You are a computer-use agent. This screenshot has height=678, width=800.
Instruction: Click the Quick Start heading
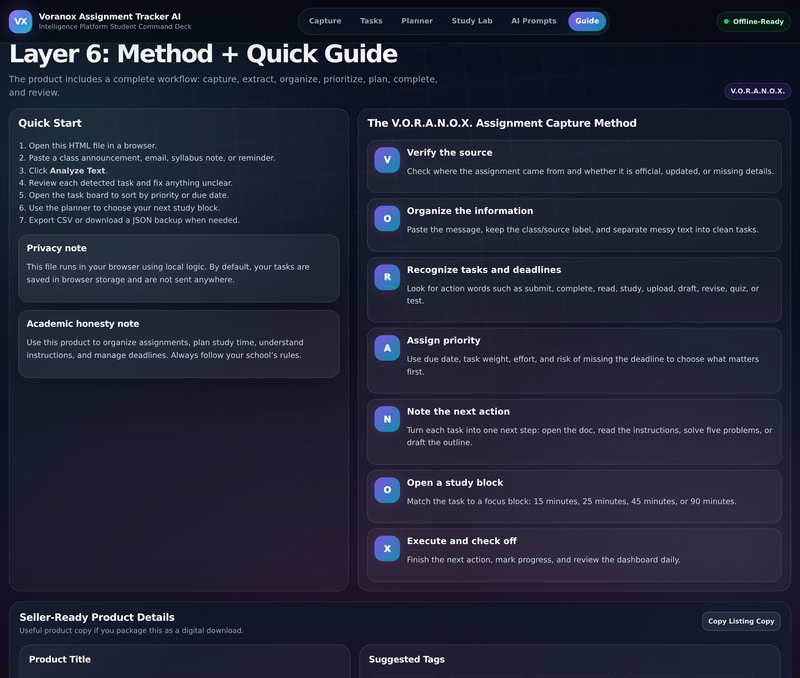[50, 123]
